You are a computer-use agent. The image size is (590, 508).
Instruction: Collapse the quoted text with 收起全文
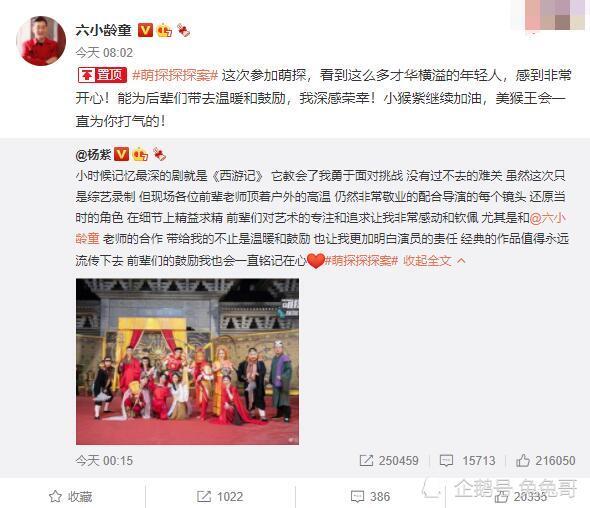coord(427,260)
